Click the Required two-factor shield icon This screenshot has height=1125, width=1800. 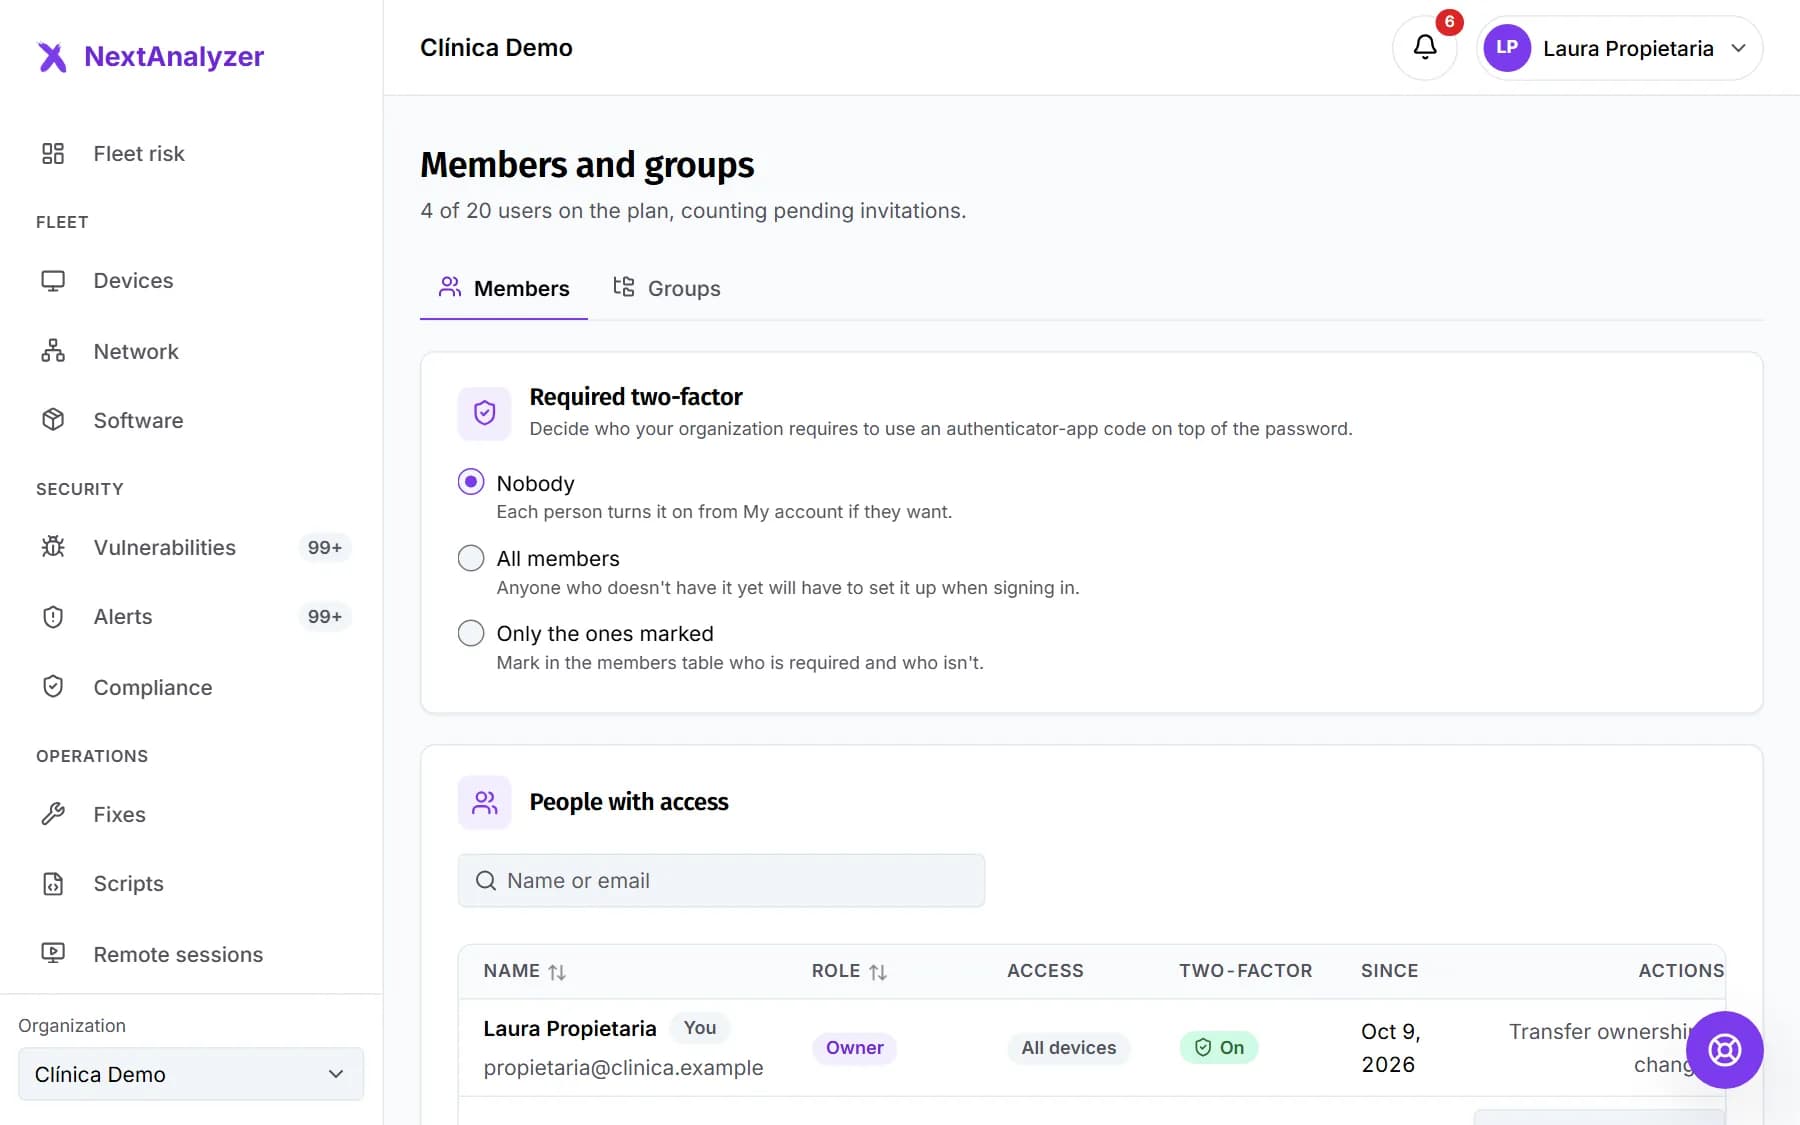pos(484,413)
